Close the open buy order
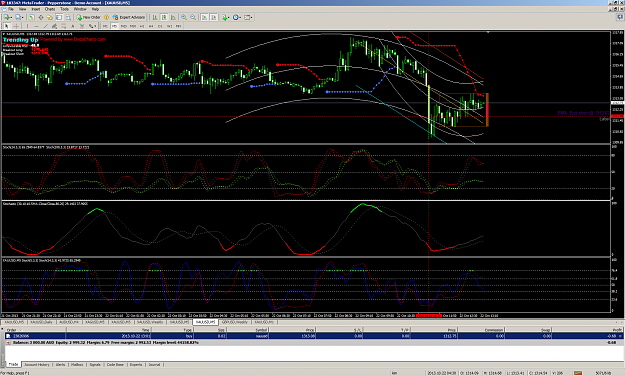This screenshot has height=376, width=625. coord(620,336)
